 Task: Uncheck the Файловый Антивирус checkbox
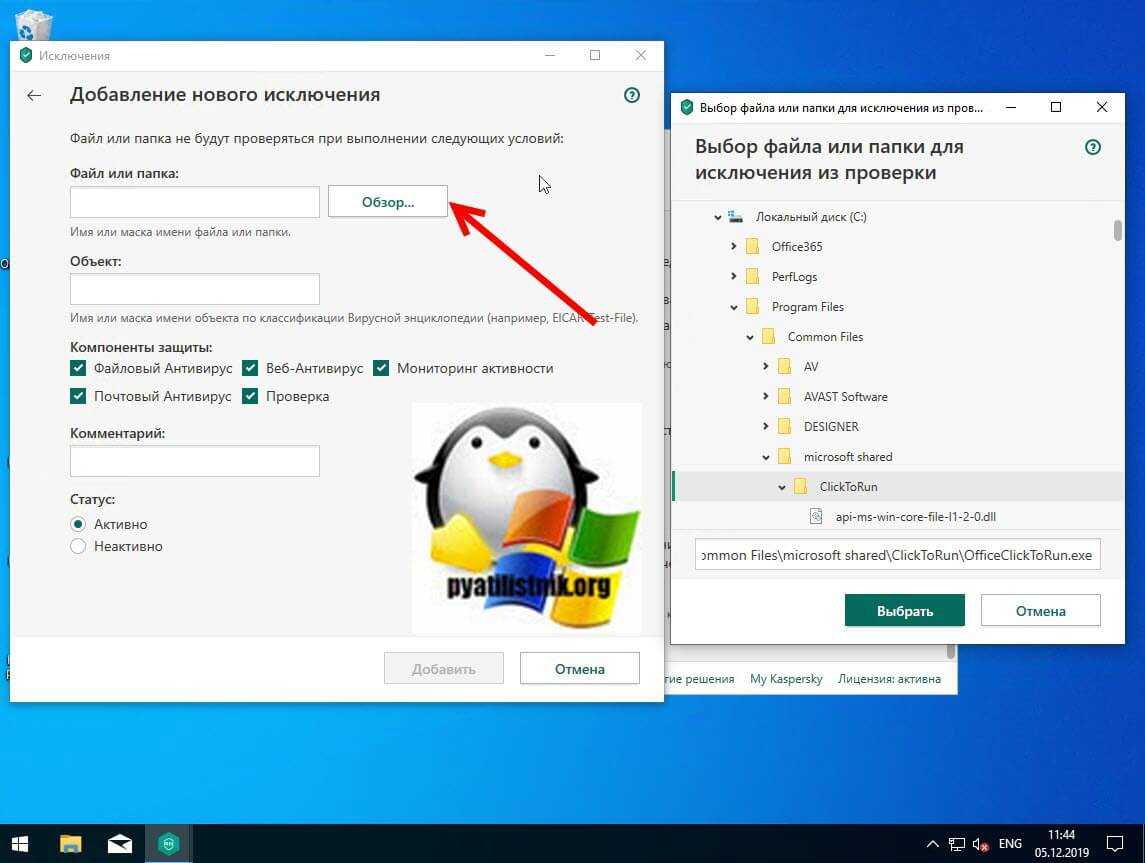pos(78,368)
